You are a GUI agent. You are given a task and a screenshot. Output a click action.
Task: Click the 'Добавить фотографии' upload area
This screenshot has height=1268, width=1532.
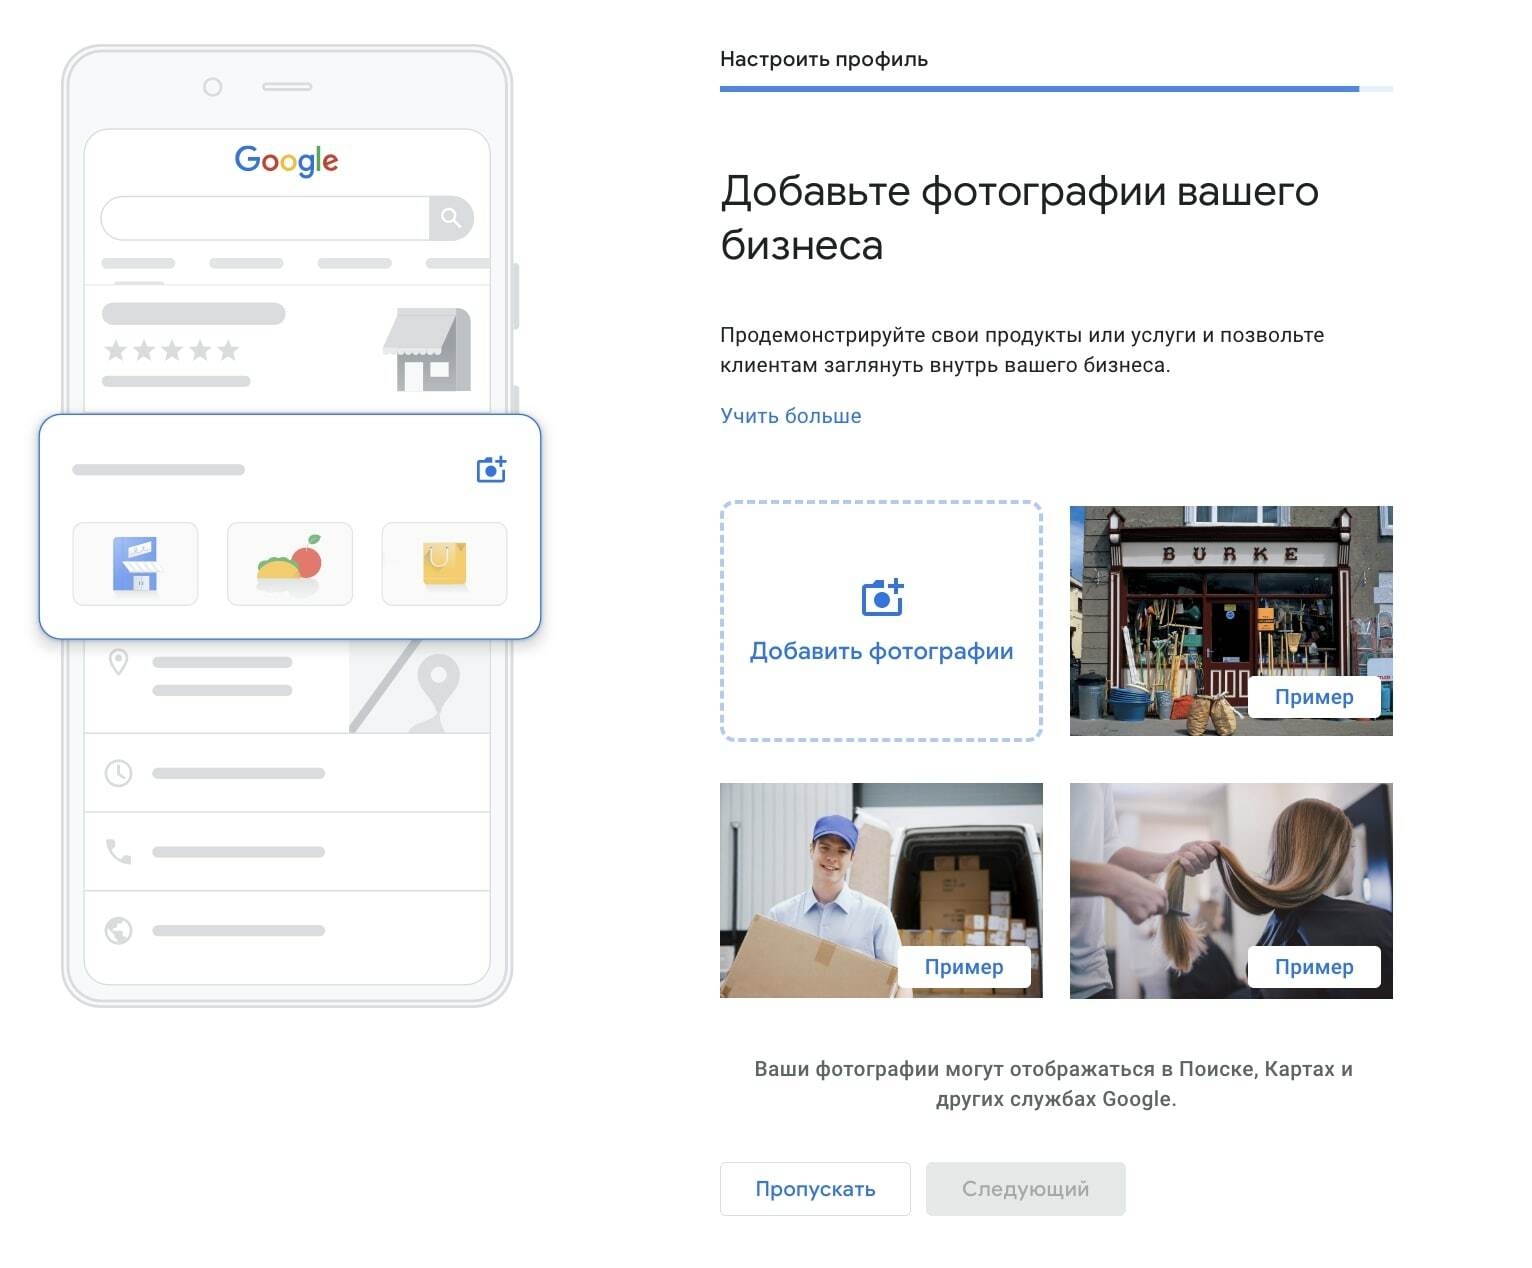point(881,621)
